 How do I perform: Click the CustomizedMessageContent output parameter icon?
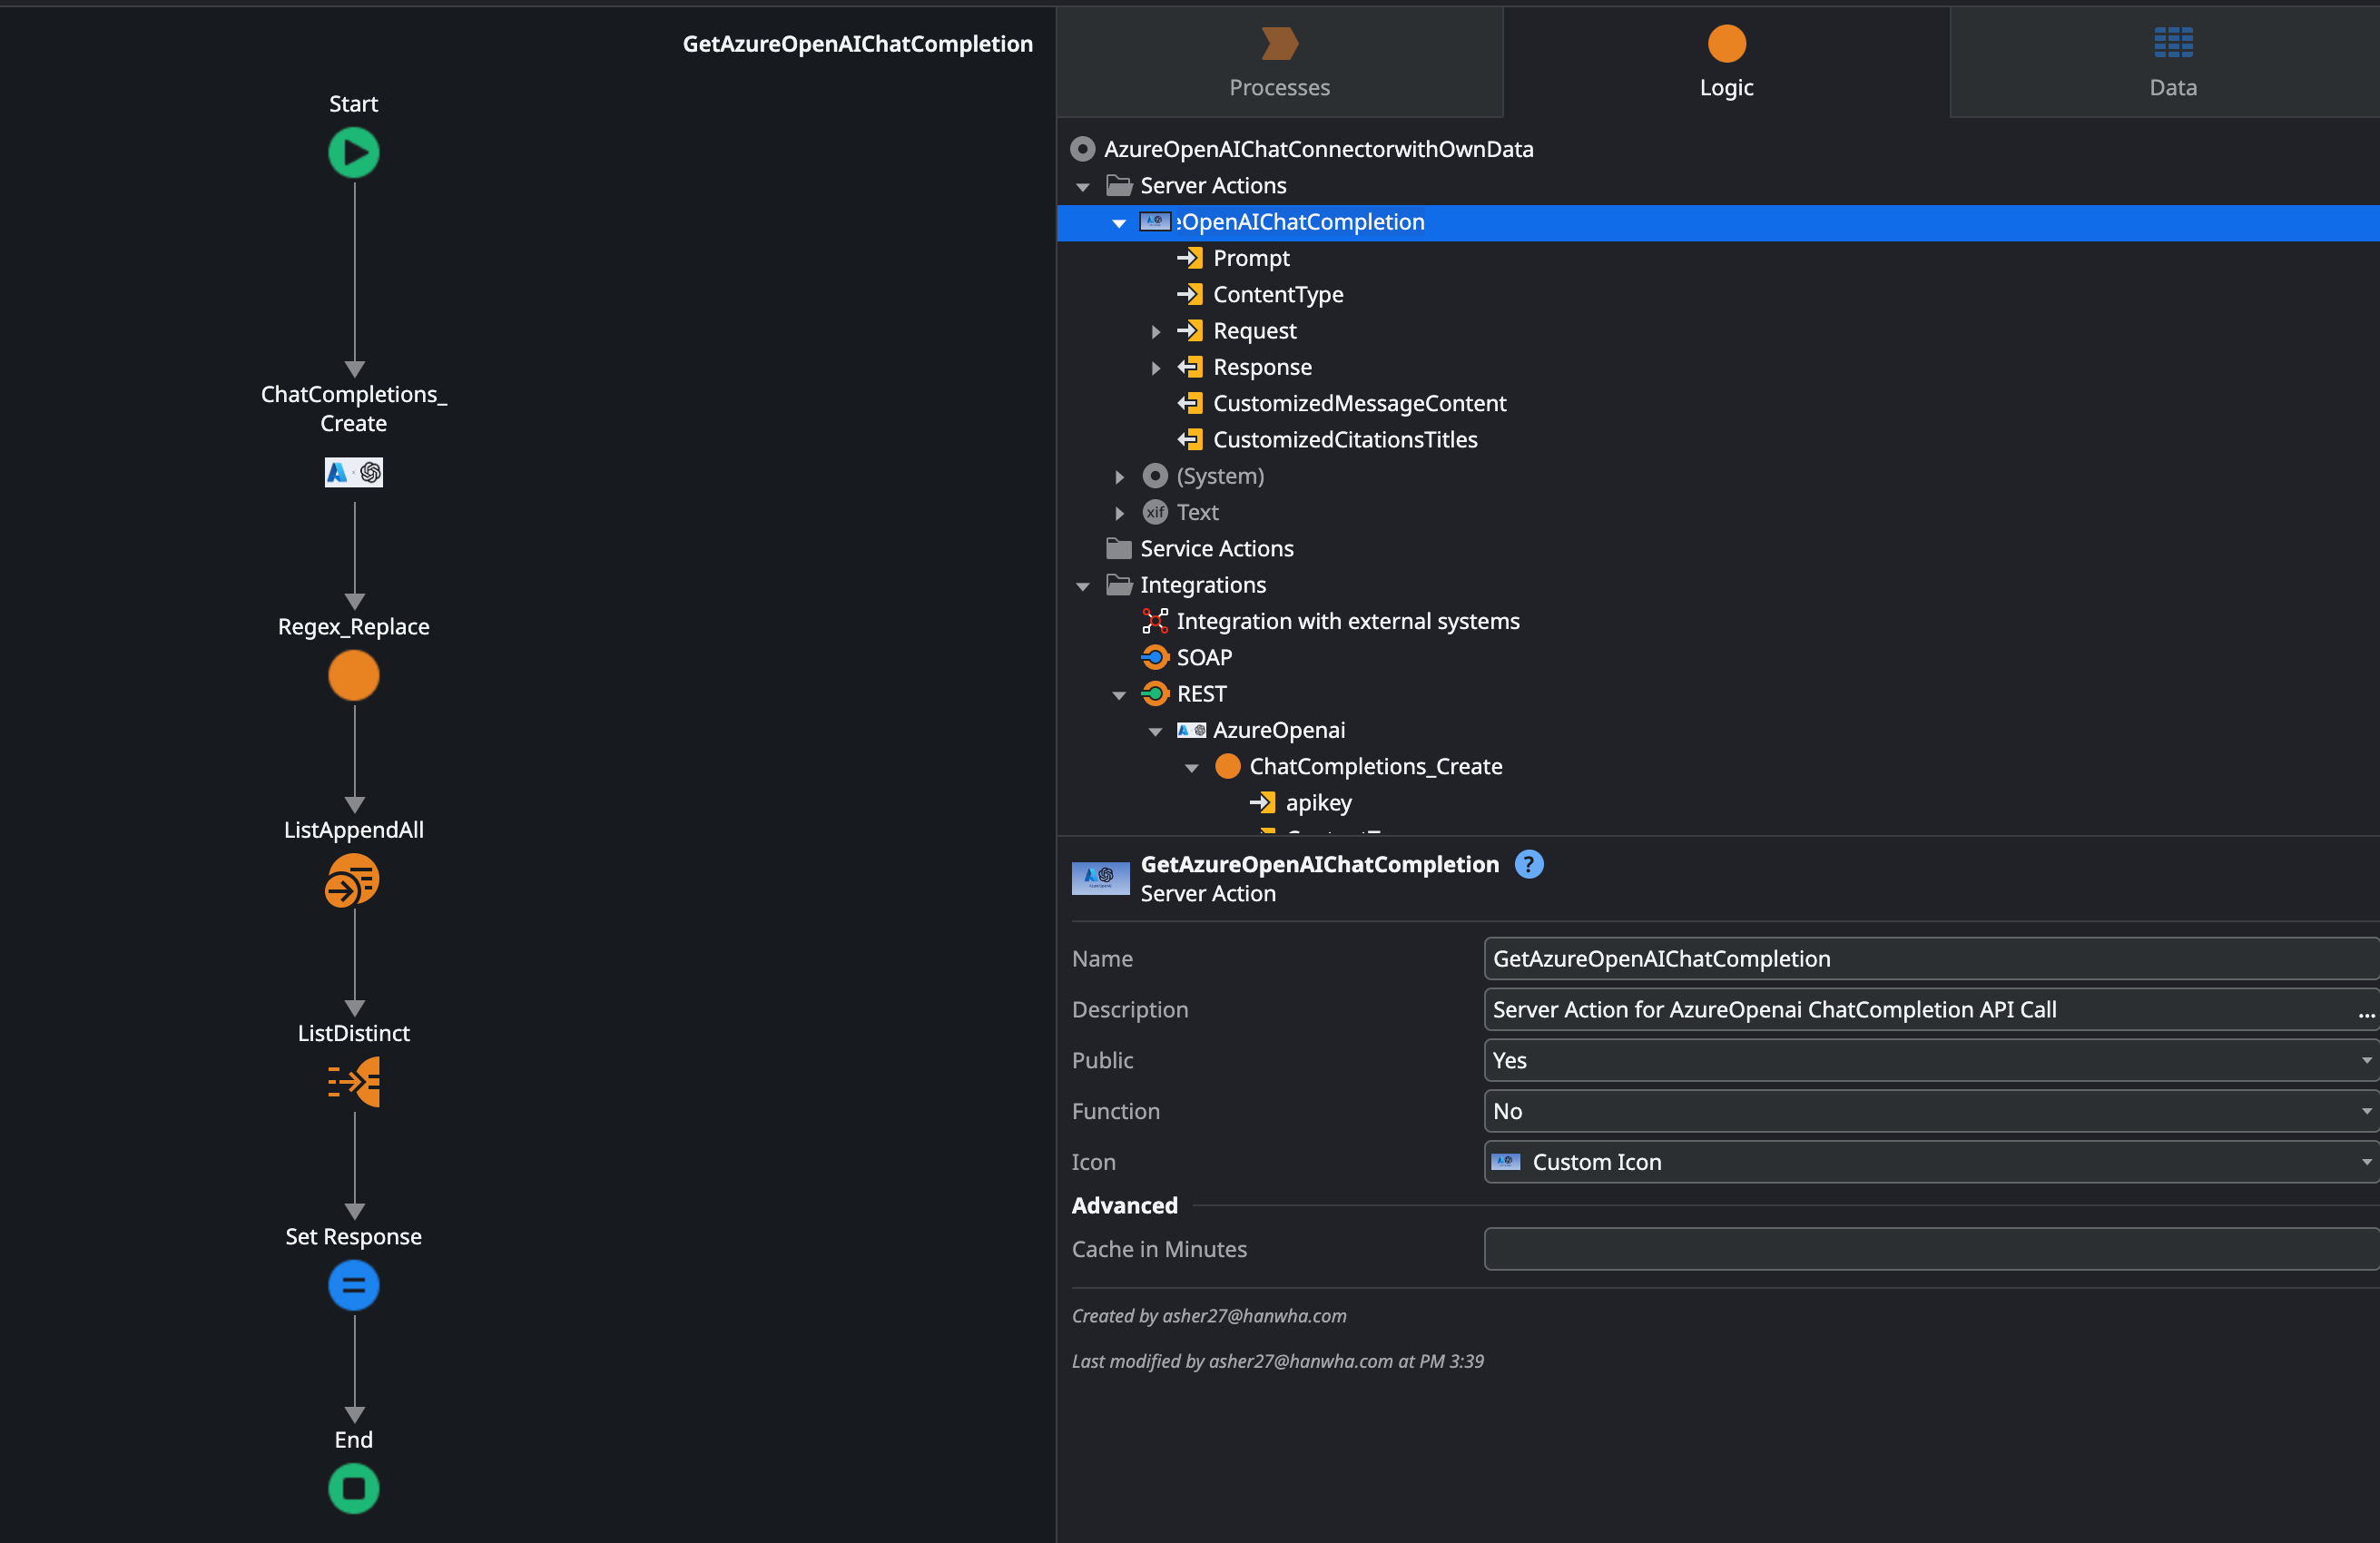click(x=1190, y=403)
